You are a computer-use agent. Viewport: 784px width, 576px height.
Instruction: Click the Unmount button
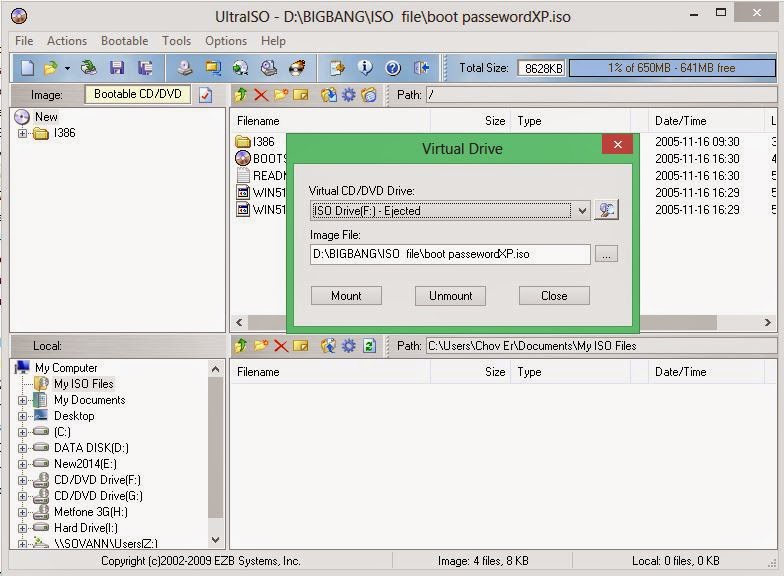tap(450, 296)
